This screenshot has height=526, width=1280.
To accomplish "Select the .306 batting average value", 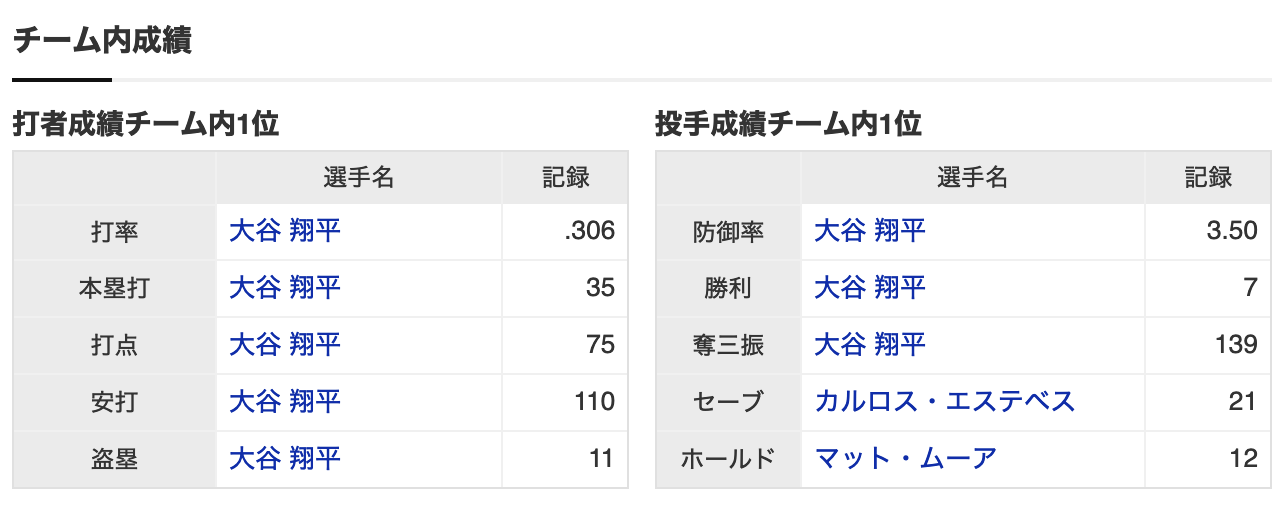I will [589, 232].
